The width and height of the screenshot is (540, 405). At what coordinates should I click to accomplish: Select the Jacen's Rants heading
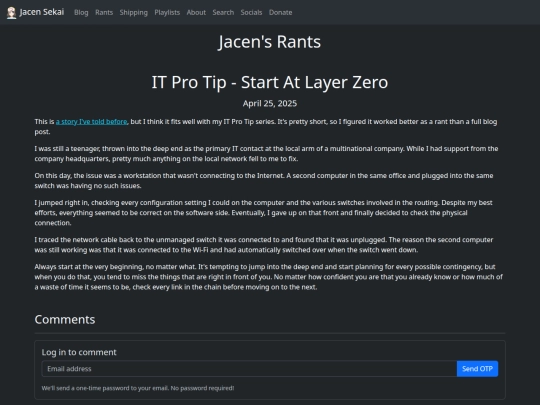[x=270, y=42]
